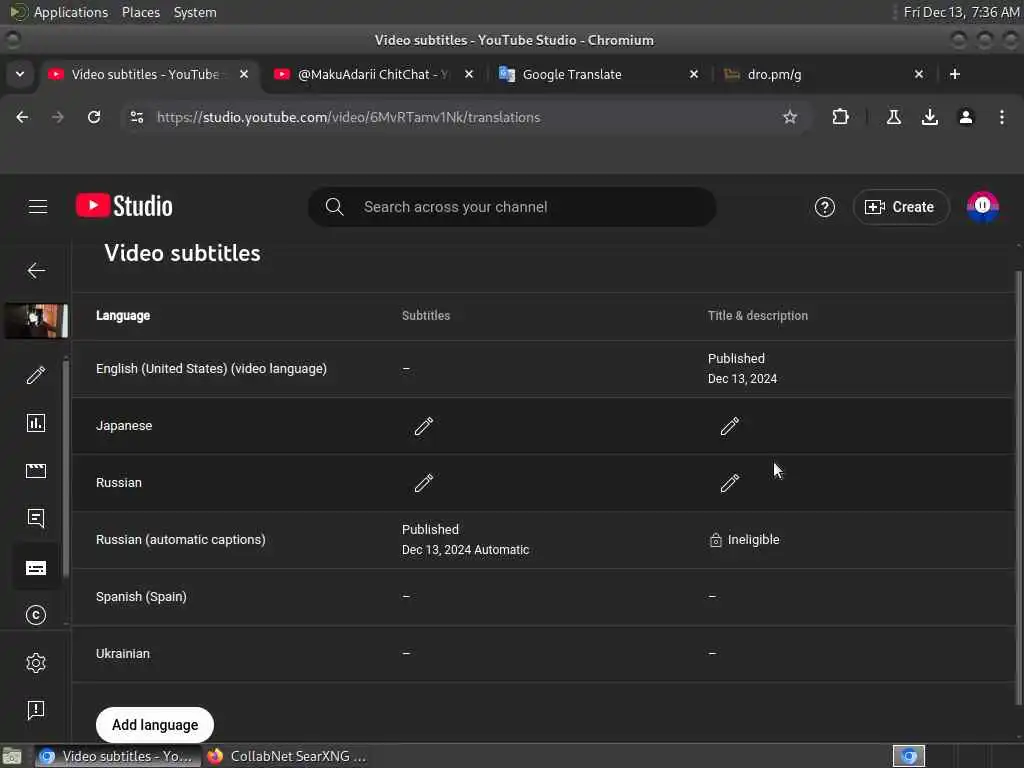Reload the page
1024x768 pixels.
(x=94, y=118)
